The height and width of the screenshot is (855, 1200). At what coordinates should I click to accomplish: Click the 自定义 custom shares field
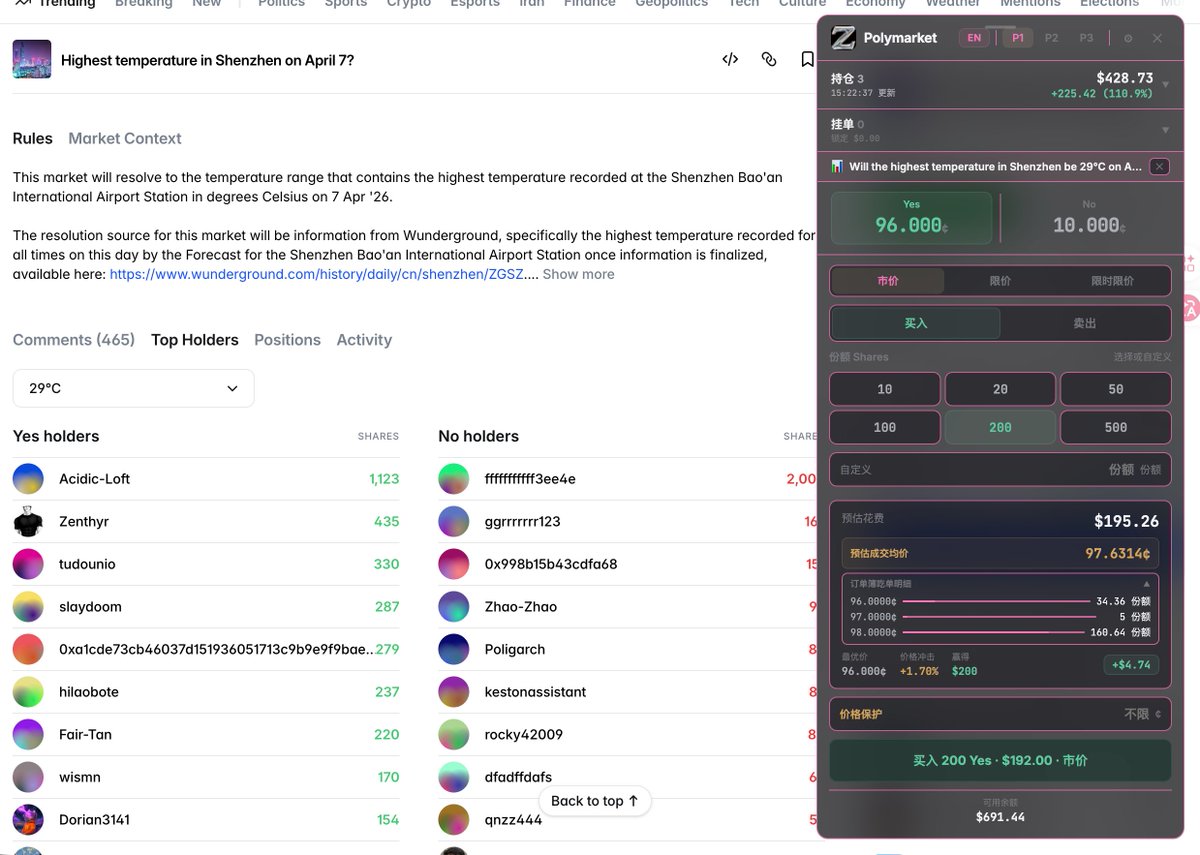tap(1000, 469)
